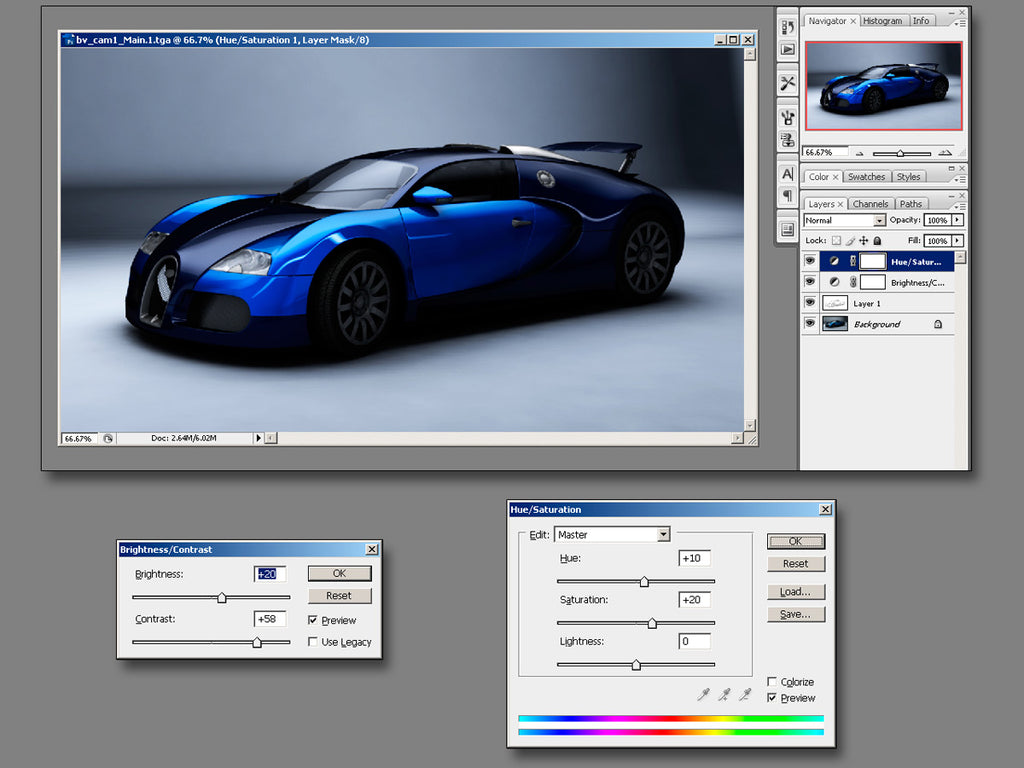Click the layer mask thumbnail on the Hue/Saturation layer

pos(872,262)
